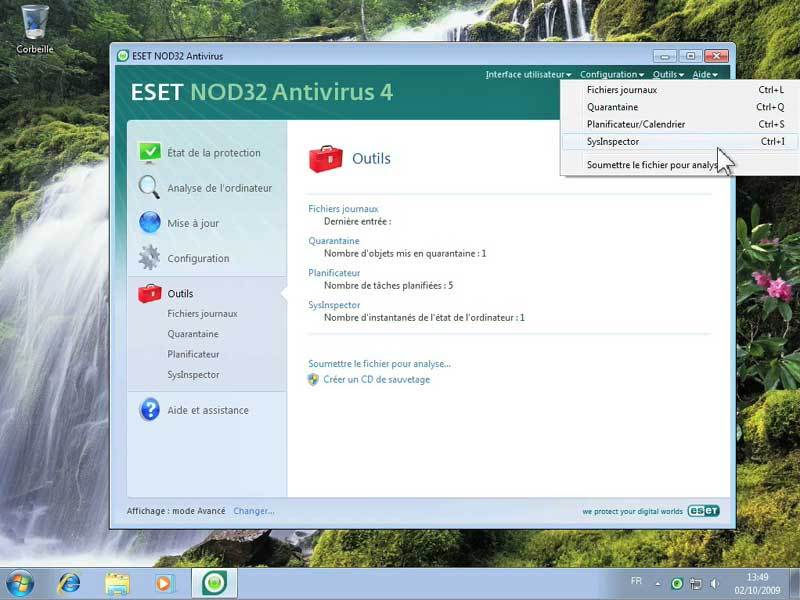Click the Fichiers journaux link in main panel

343,209
